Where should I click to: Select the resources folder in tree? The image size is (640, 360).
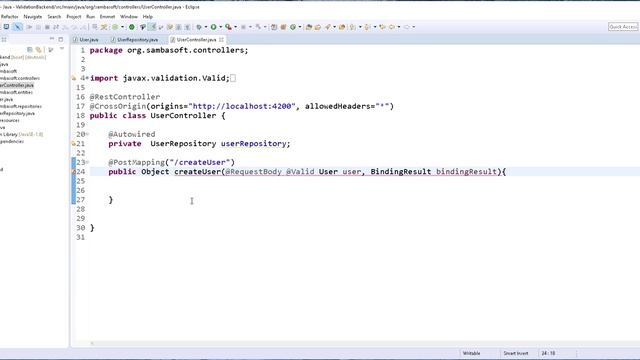point(10,120)
